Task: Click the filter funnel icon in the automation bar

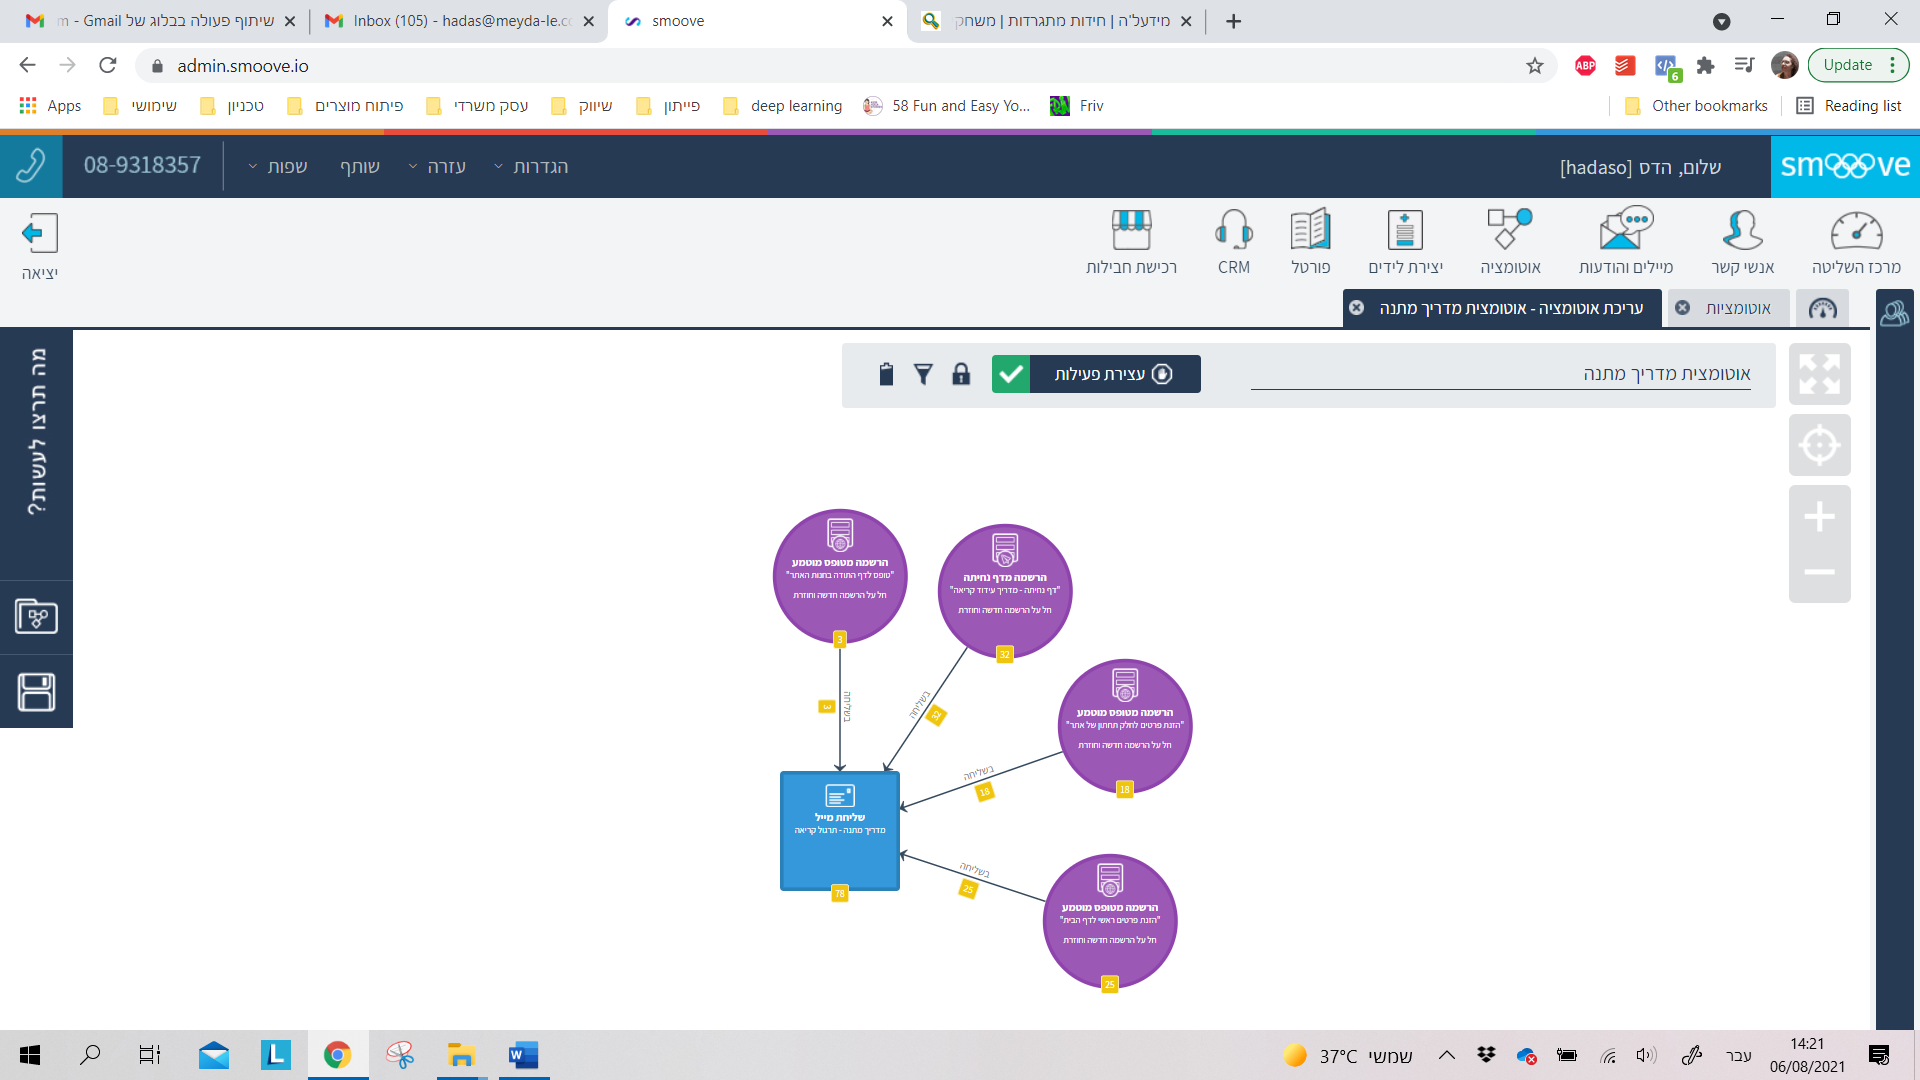Action: [923, 374]
